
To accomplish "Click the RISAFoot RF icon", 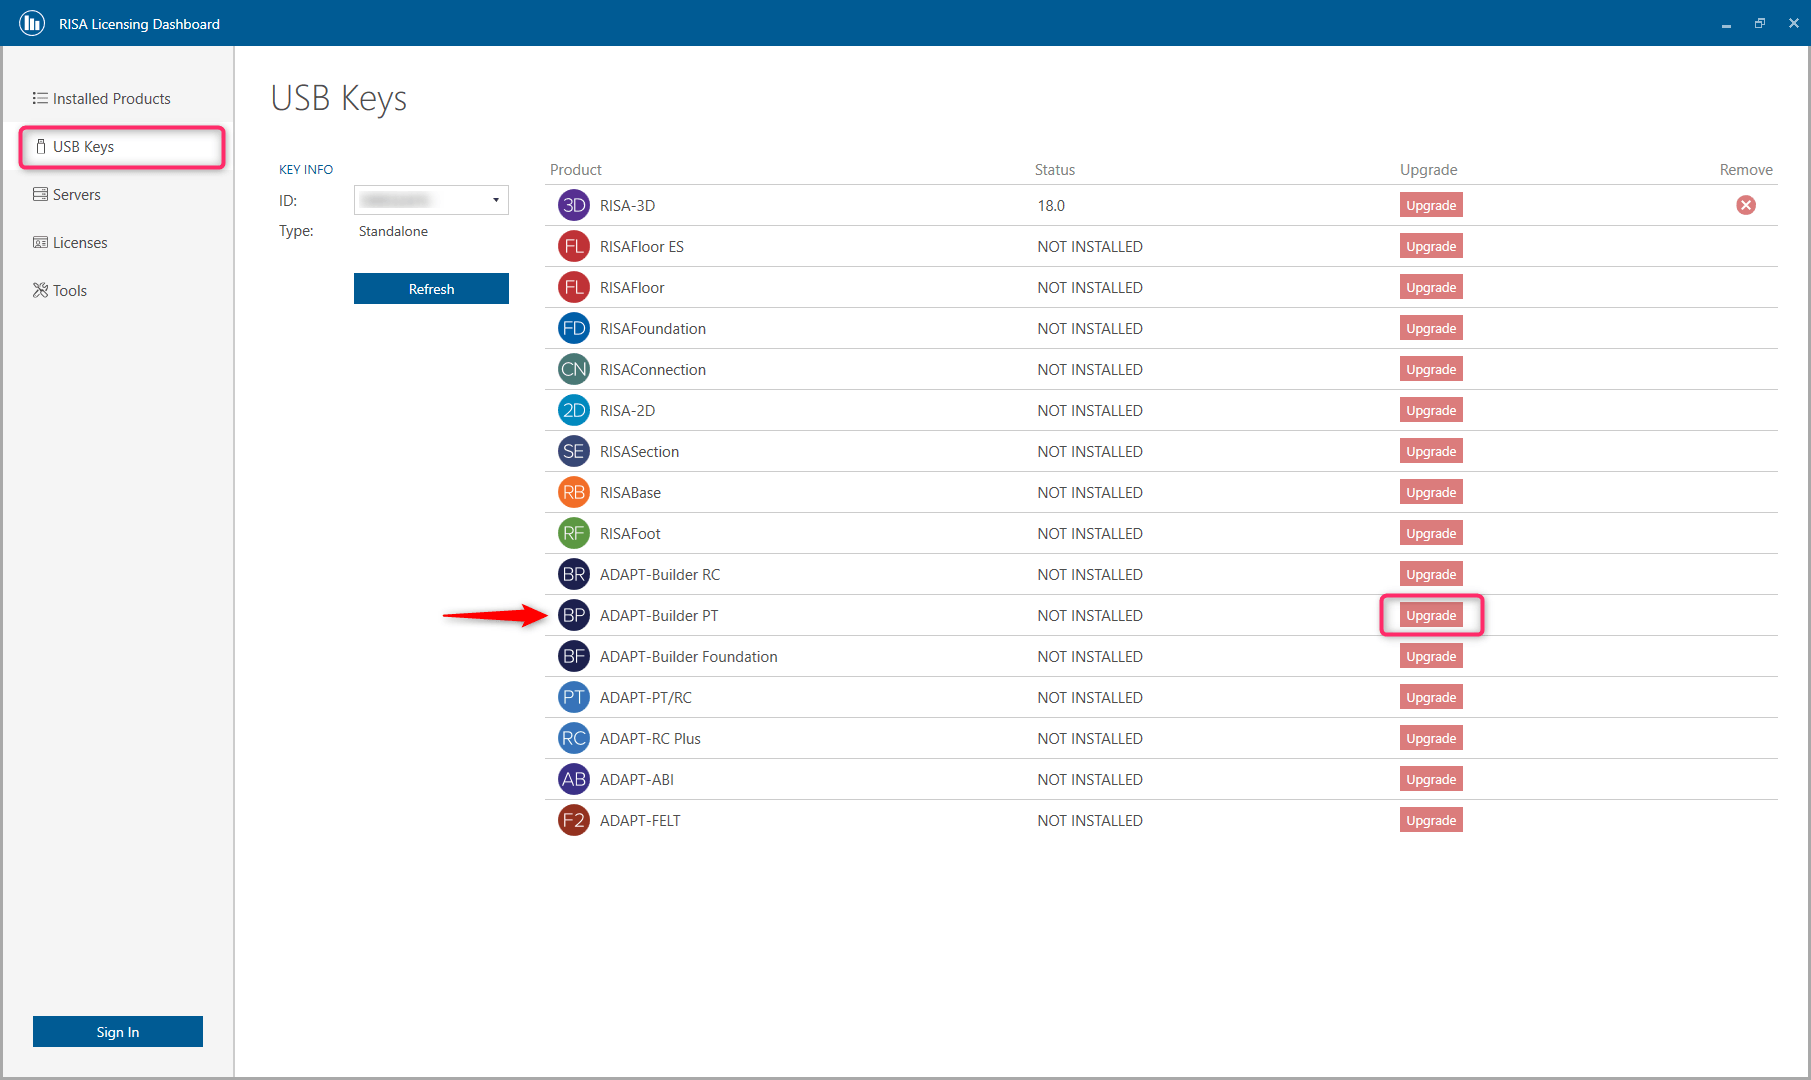I will point(573,533).
